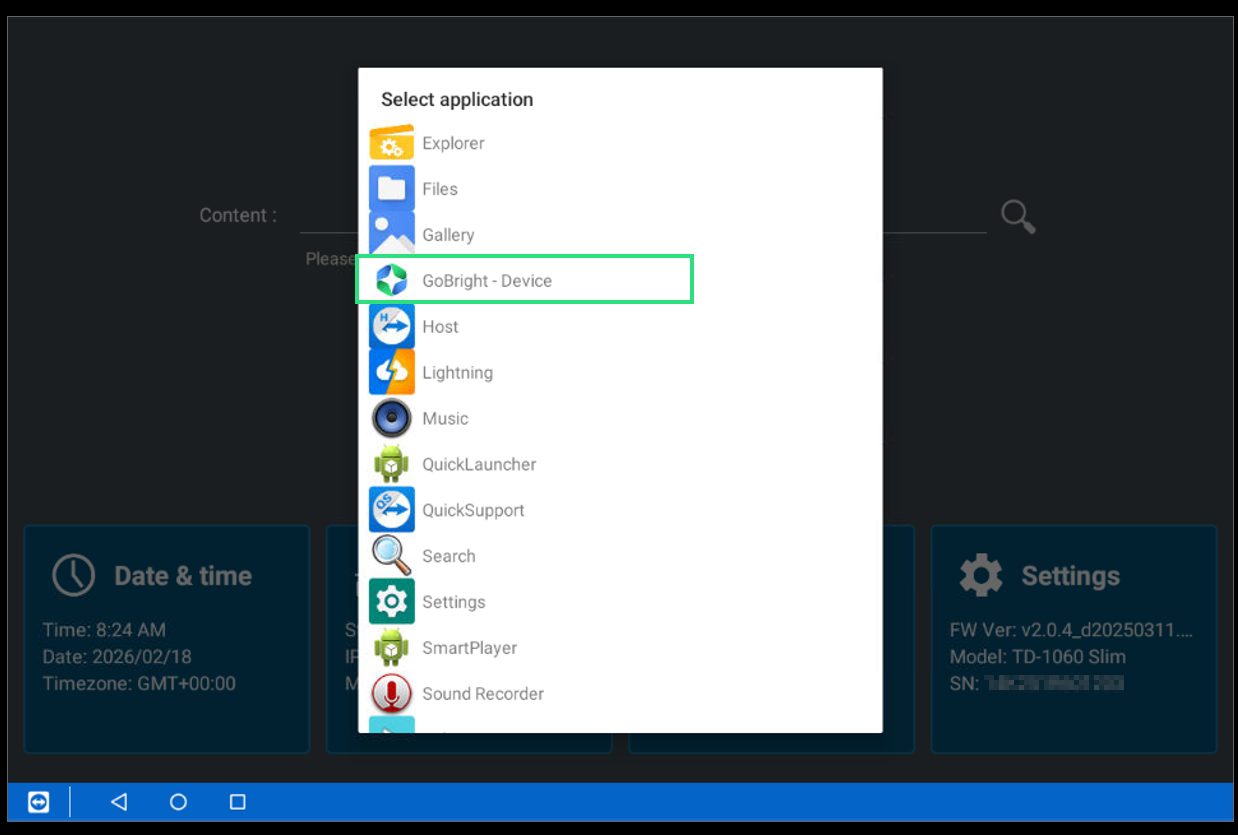Choose the Files folder icon
Image resolution: width=1238 pixels, height=835 pixels.
tap(391, 189)
